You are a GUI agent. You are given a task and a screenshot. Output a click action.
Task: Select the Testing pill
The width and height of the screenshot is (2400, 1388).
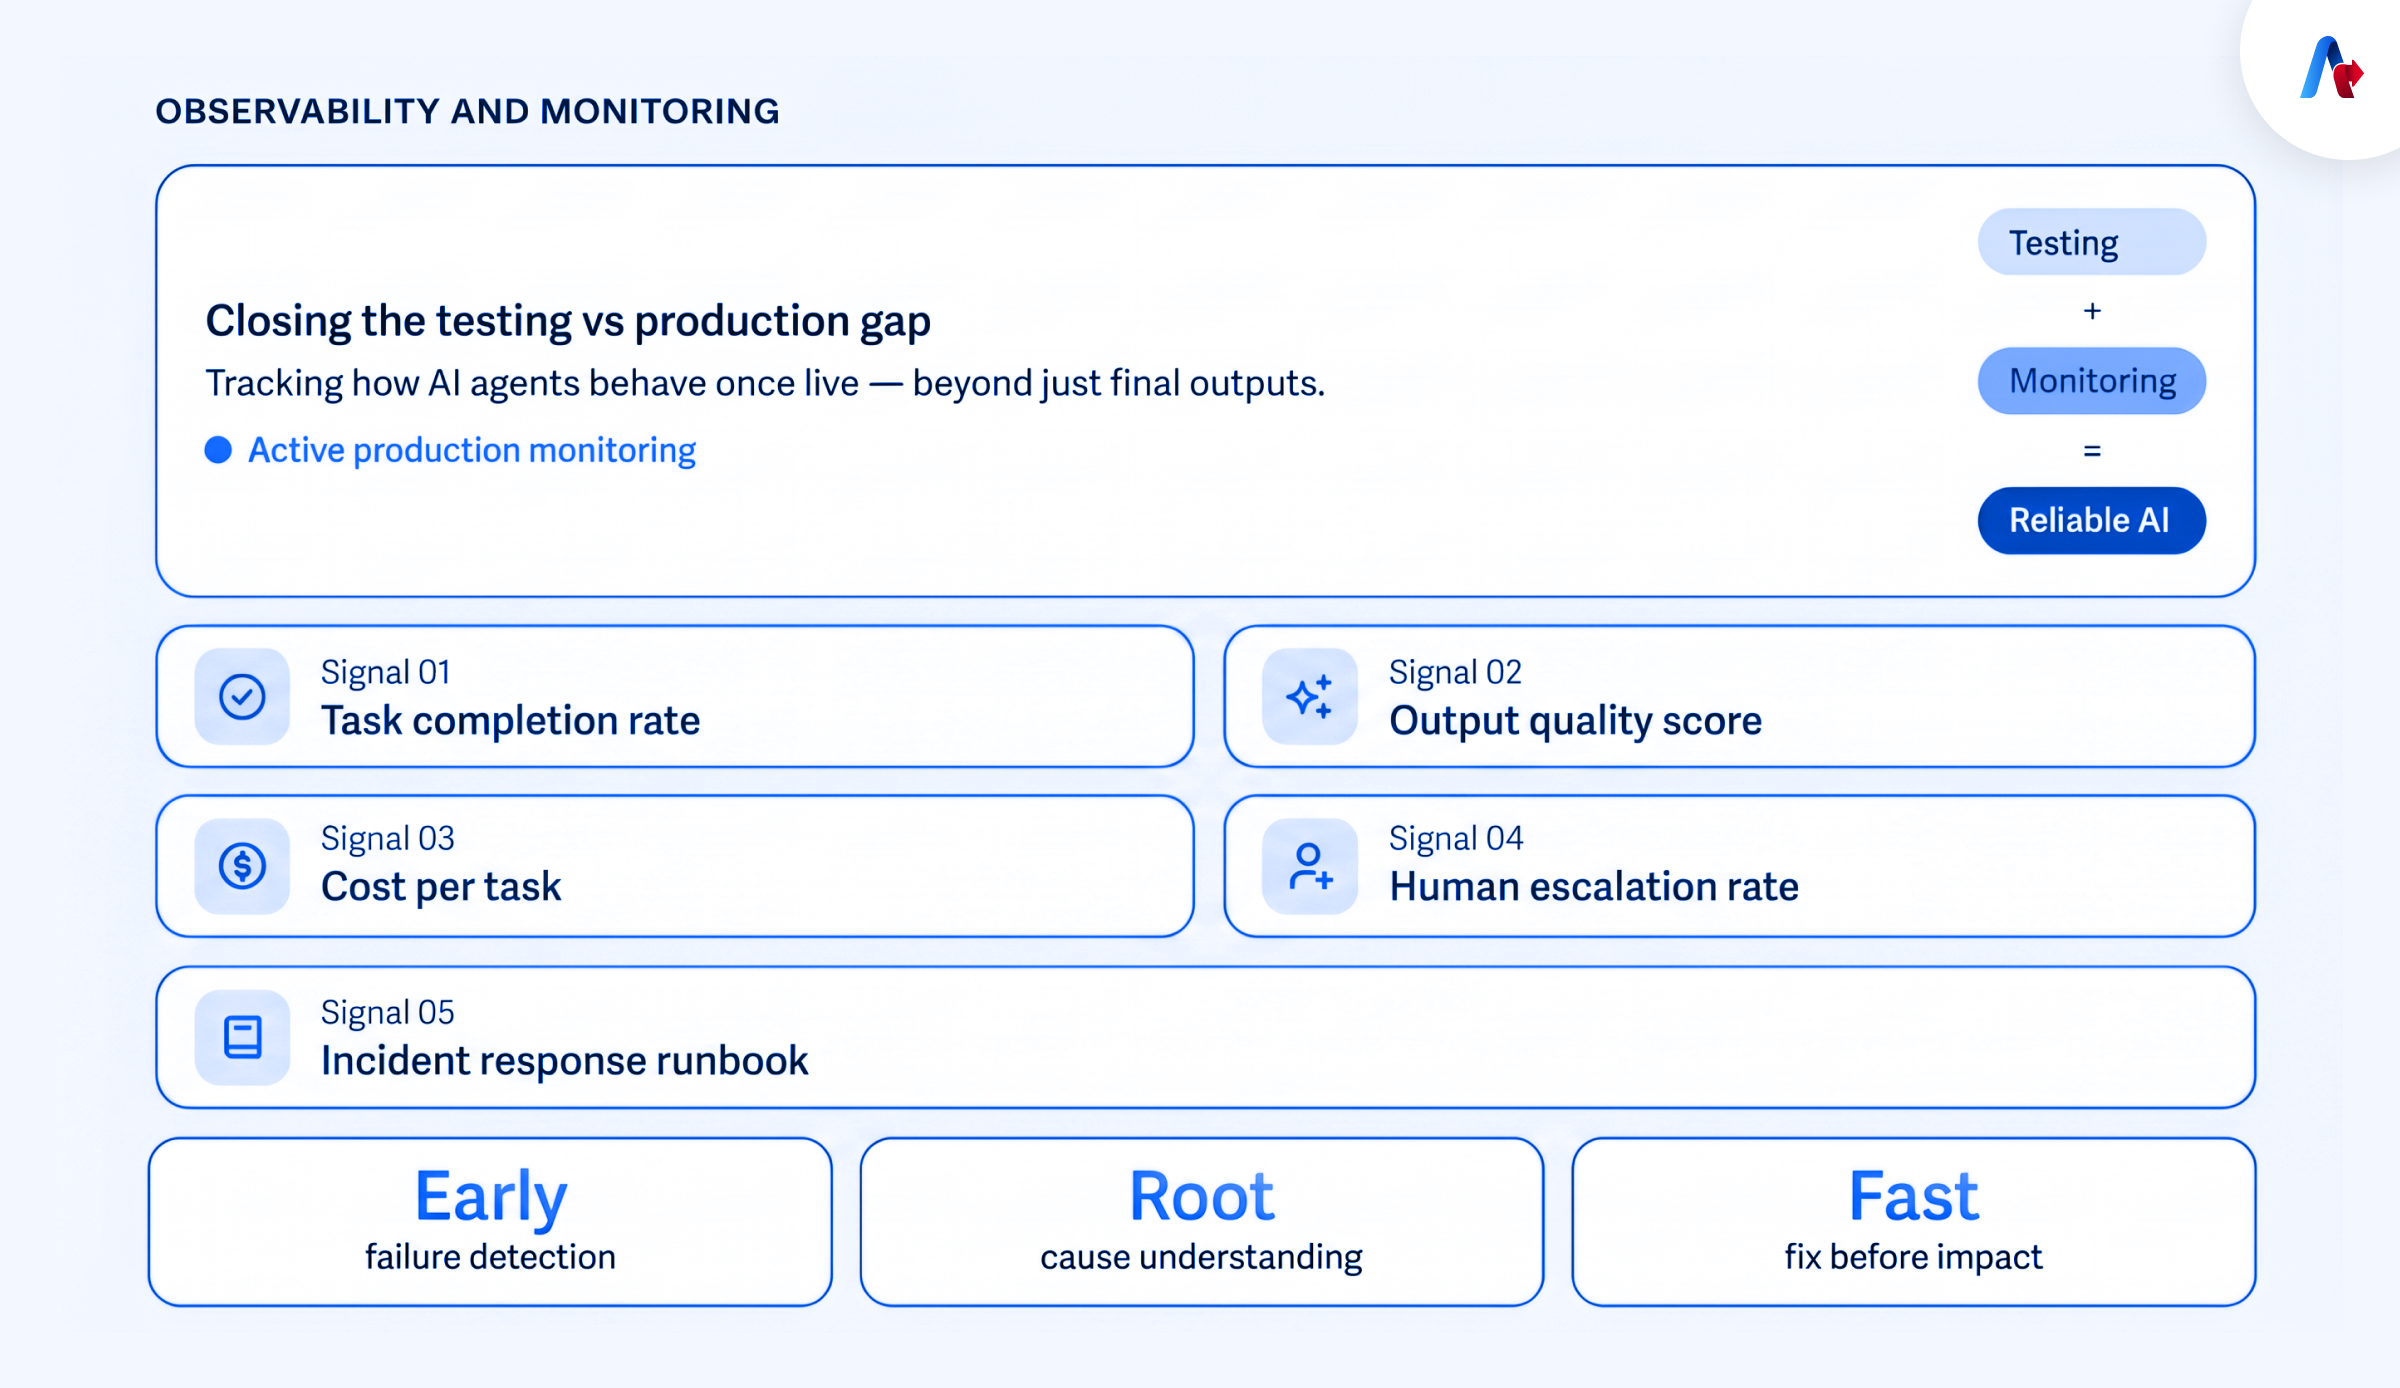[x=2091, y=242]
